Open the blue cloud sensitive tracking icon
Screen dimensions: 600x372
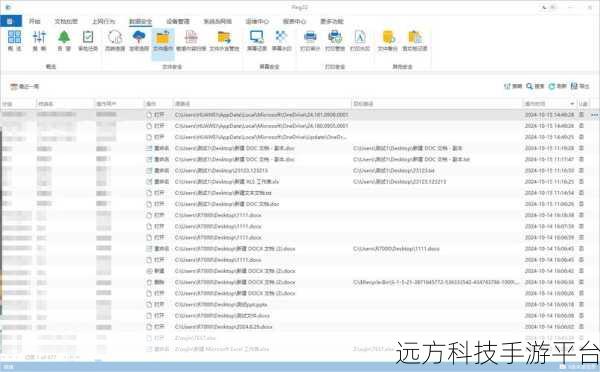[x=139, y=41]
